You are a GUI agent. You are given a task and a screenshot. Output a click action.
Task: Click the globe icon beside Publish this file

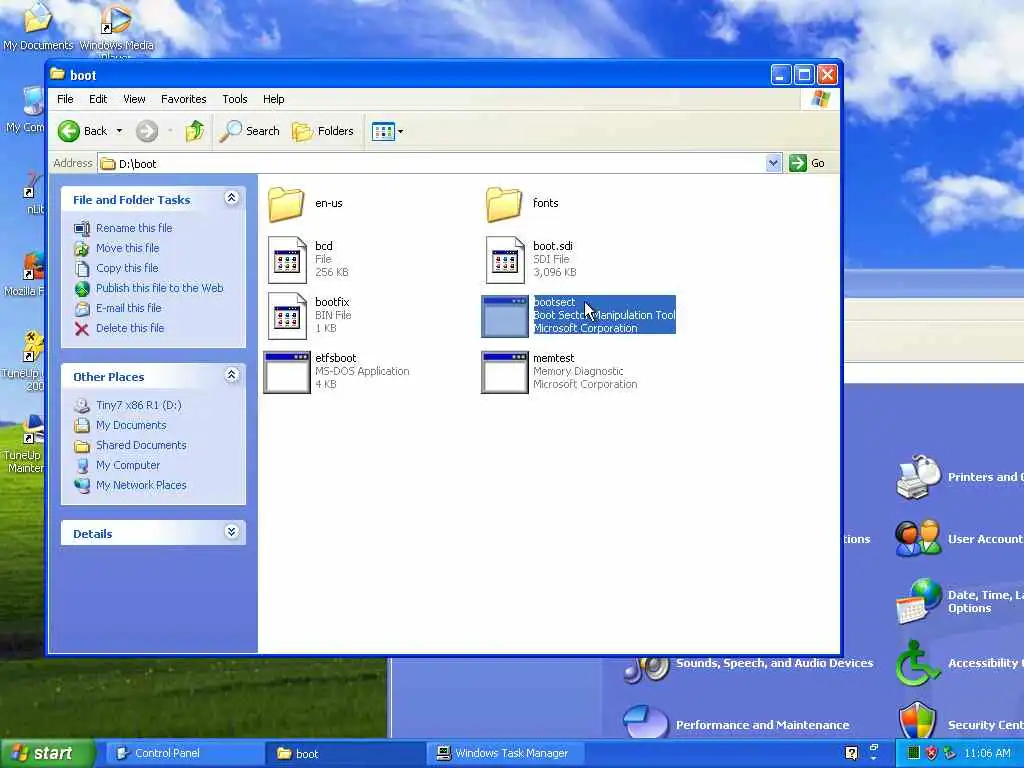[x=82, y=289]
